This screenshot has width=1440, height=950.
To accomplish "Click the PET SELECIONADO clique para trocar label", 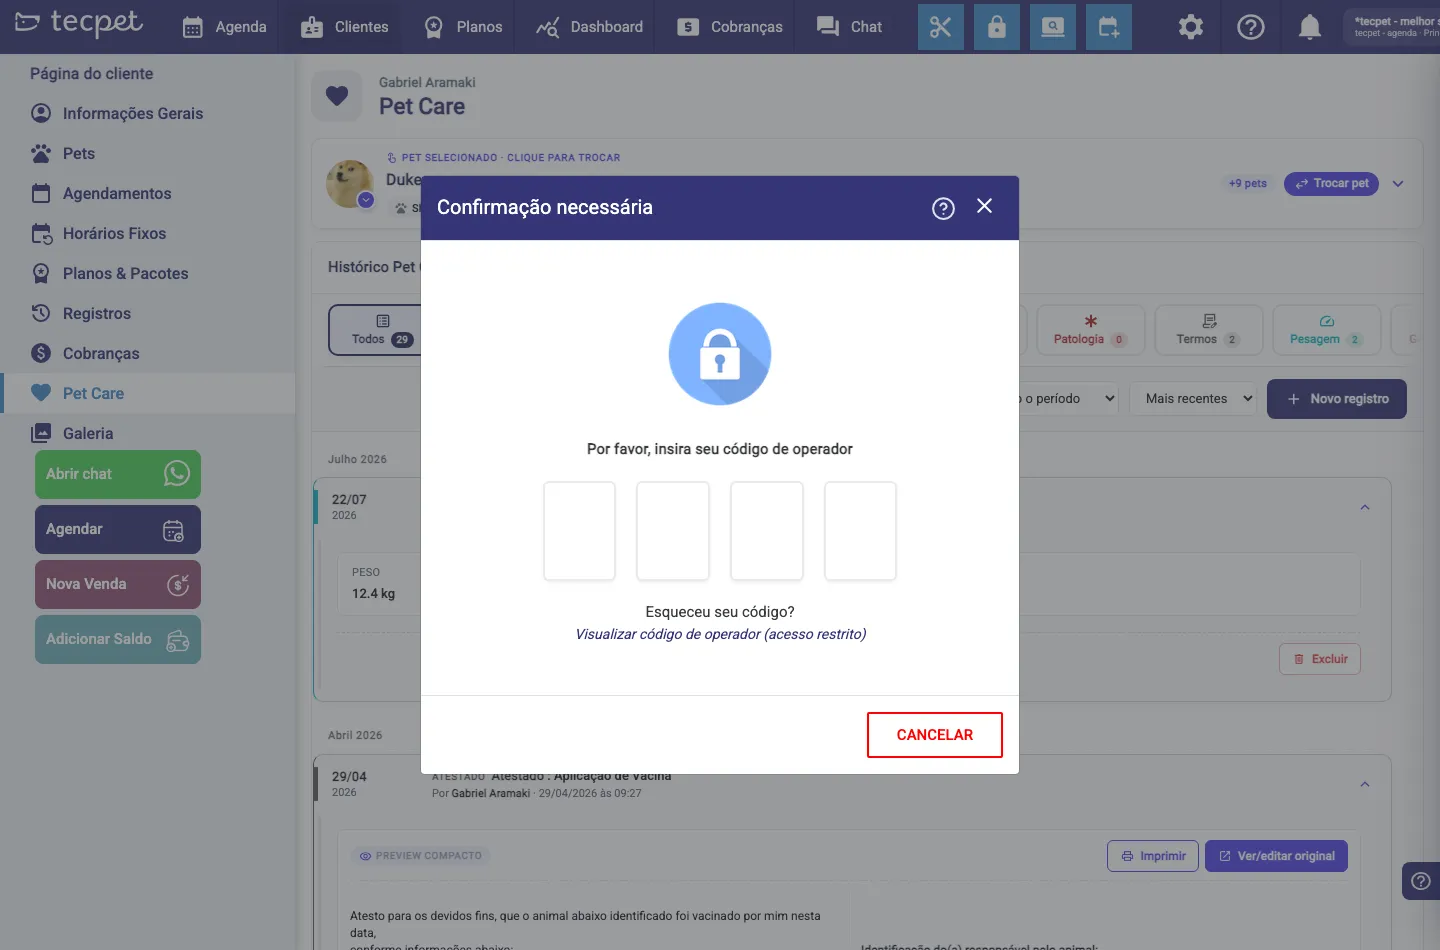I will point(504,158).
